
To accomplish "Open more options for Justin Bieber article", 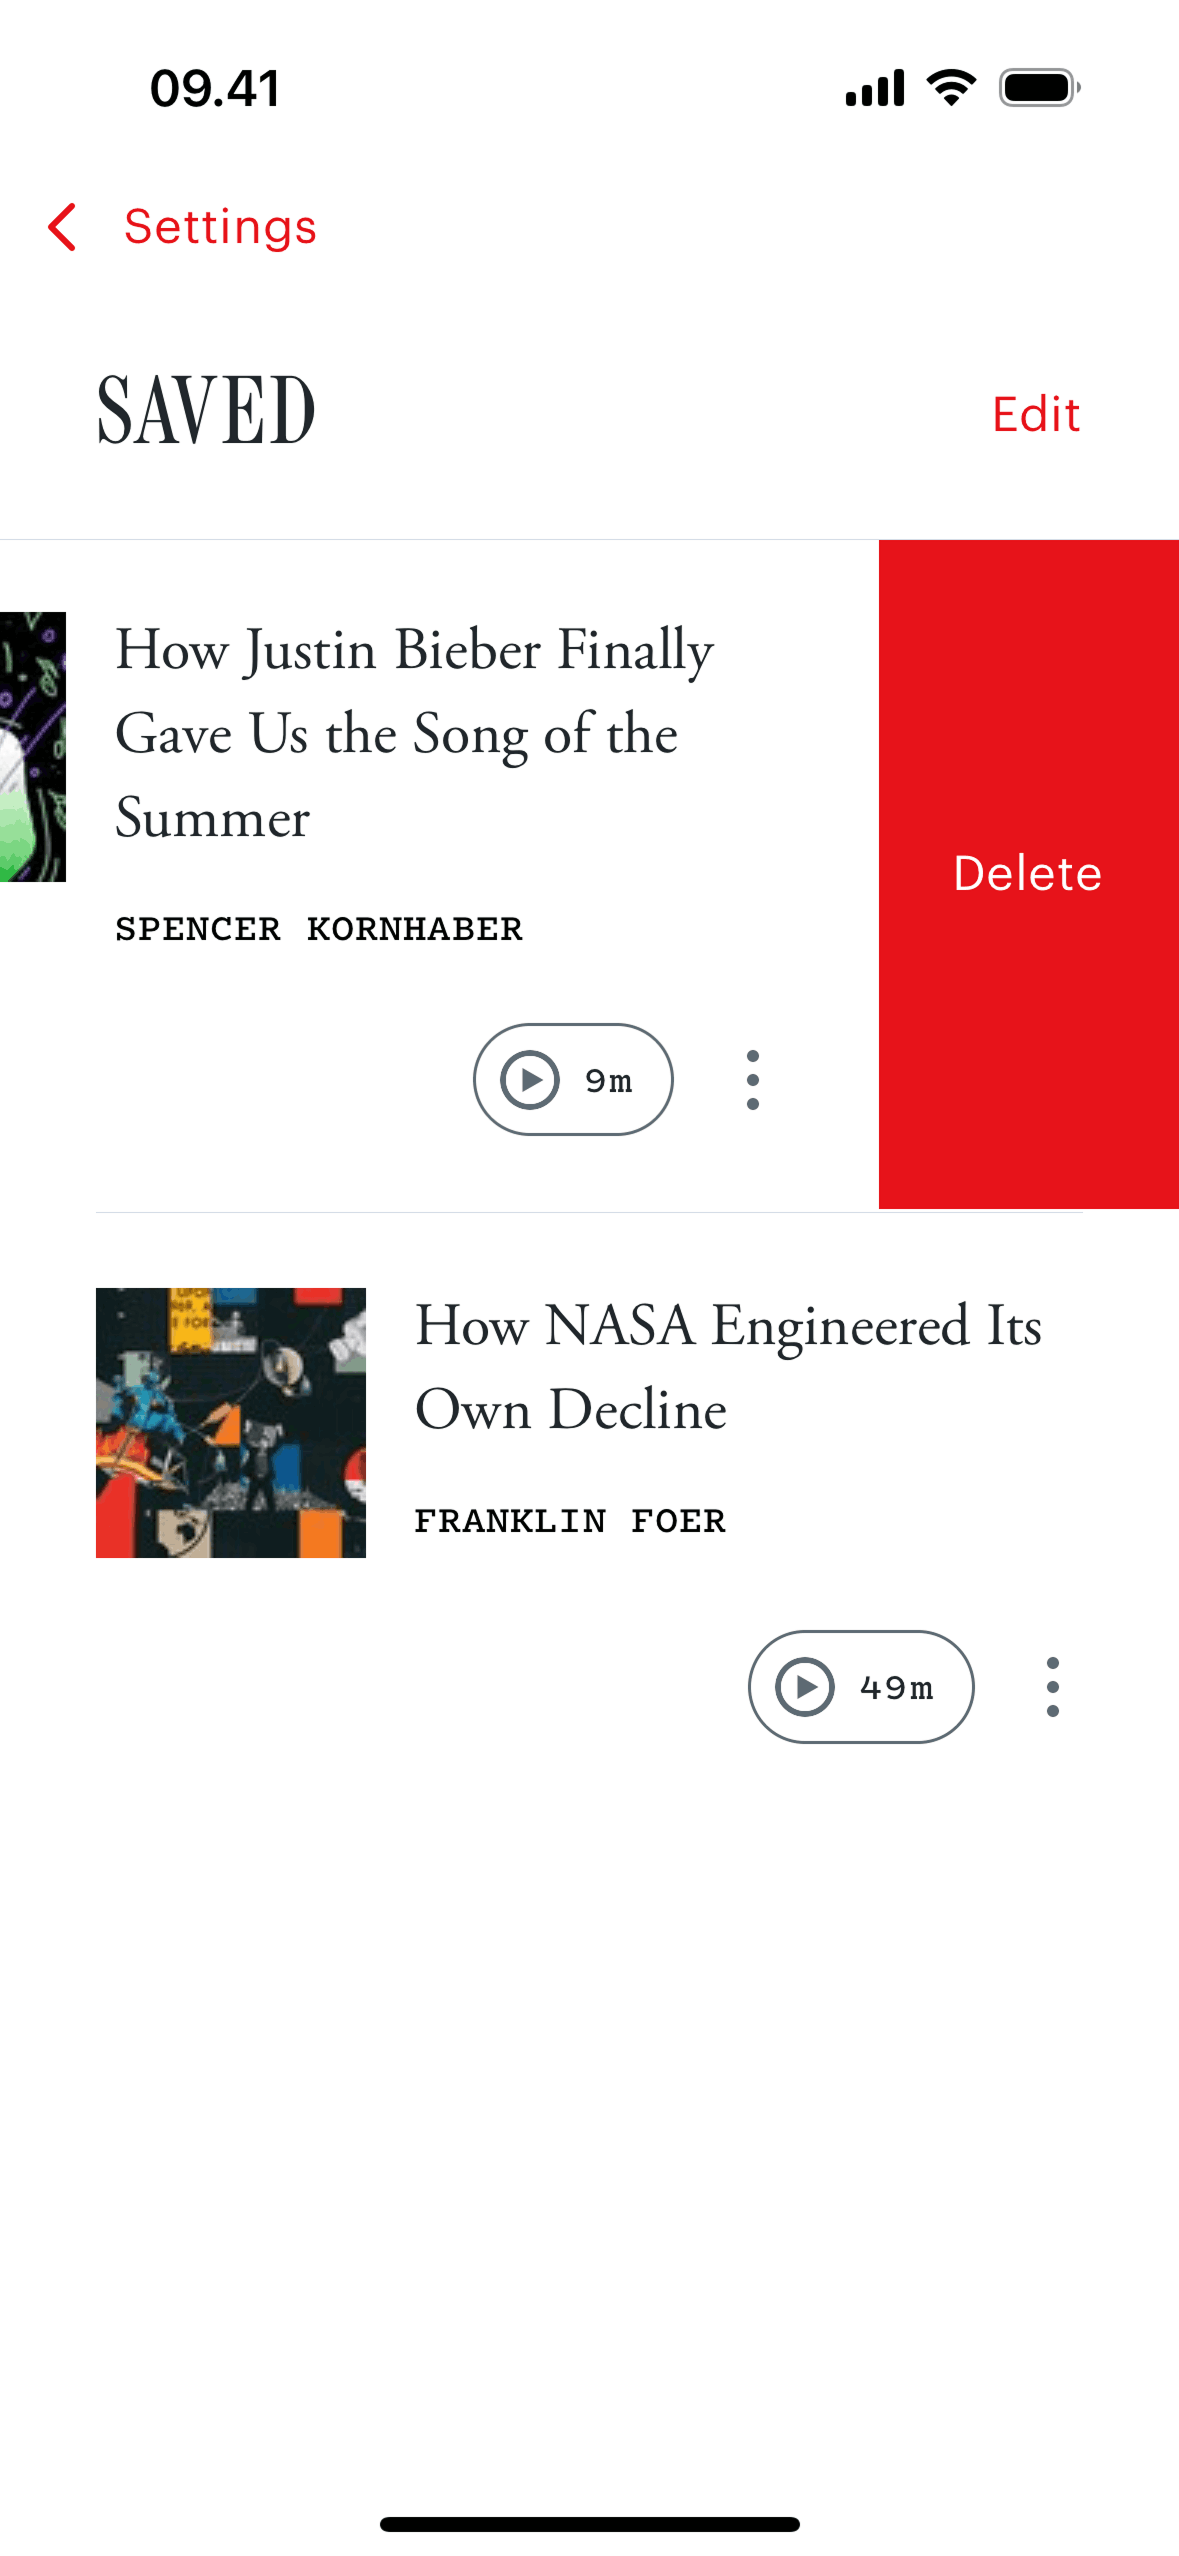I will point(752,1079).
